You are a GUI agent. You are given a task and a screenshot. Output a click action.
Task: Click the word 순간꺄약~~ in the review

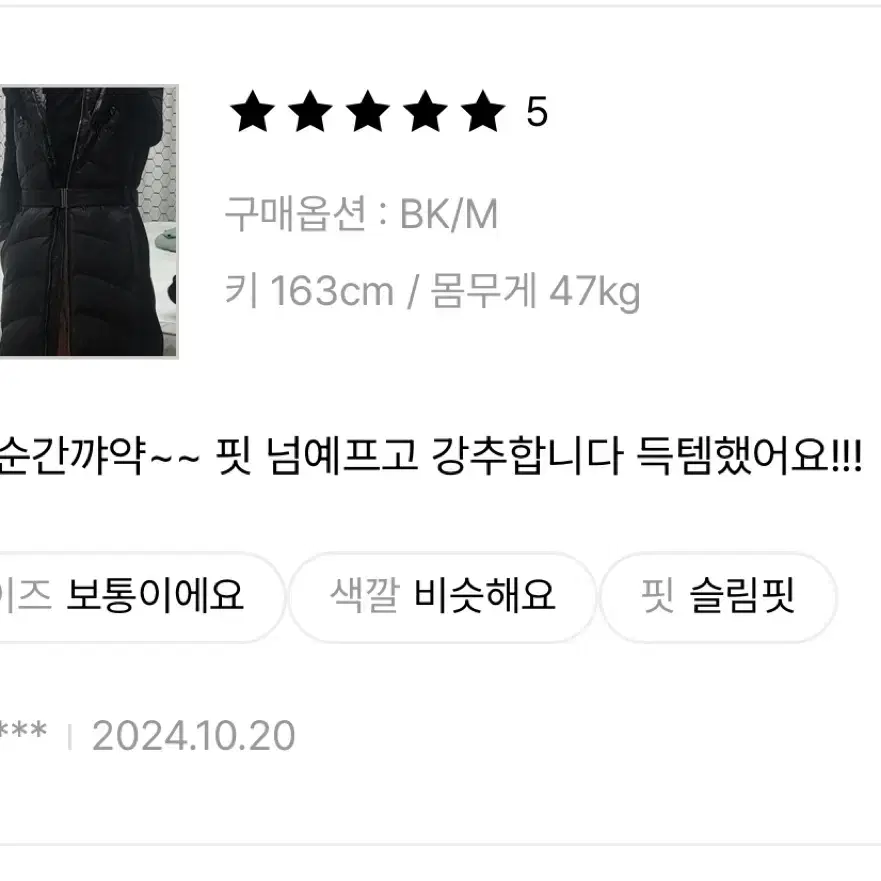pyautogui.click(x=99, y=455)
